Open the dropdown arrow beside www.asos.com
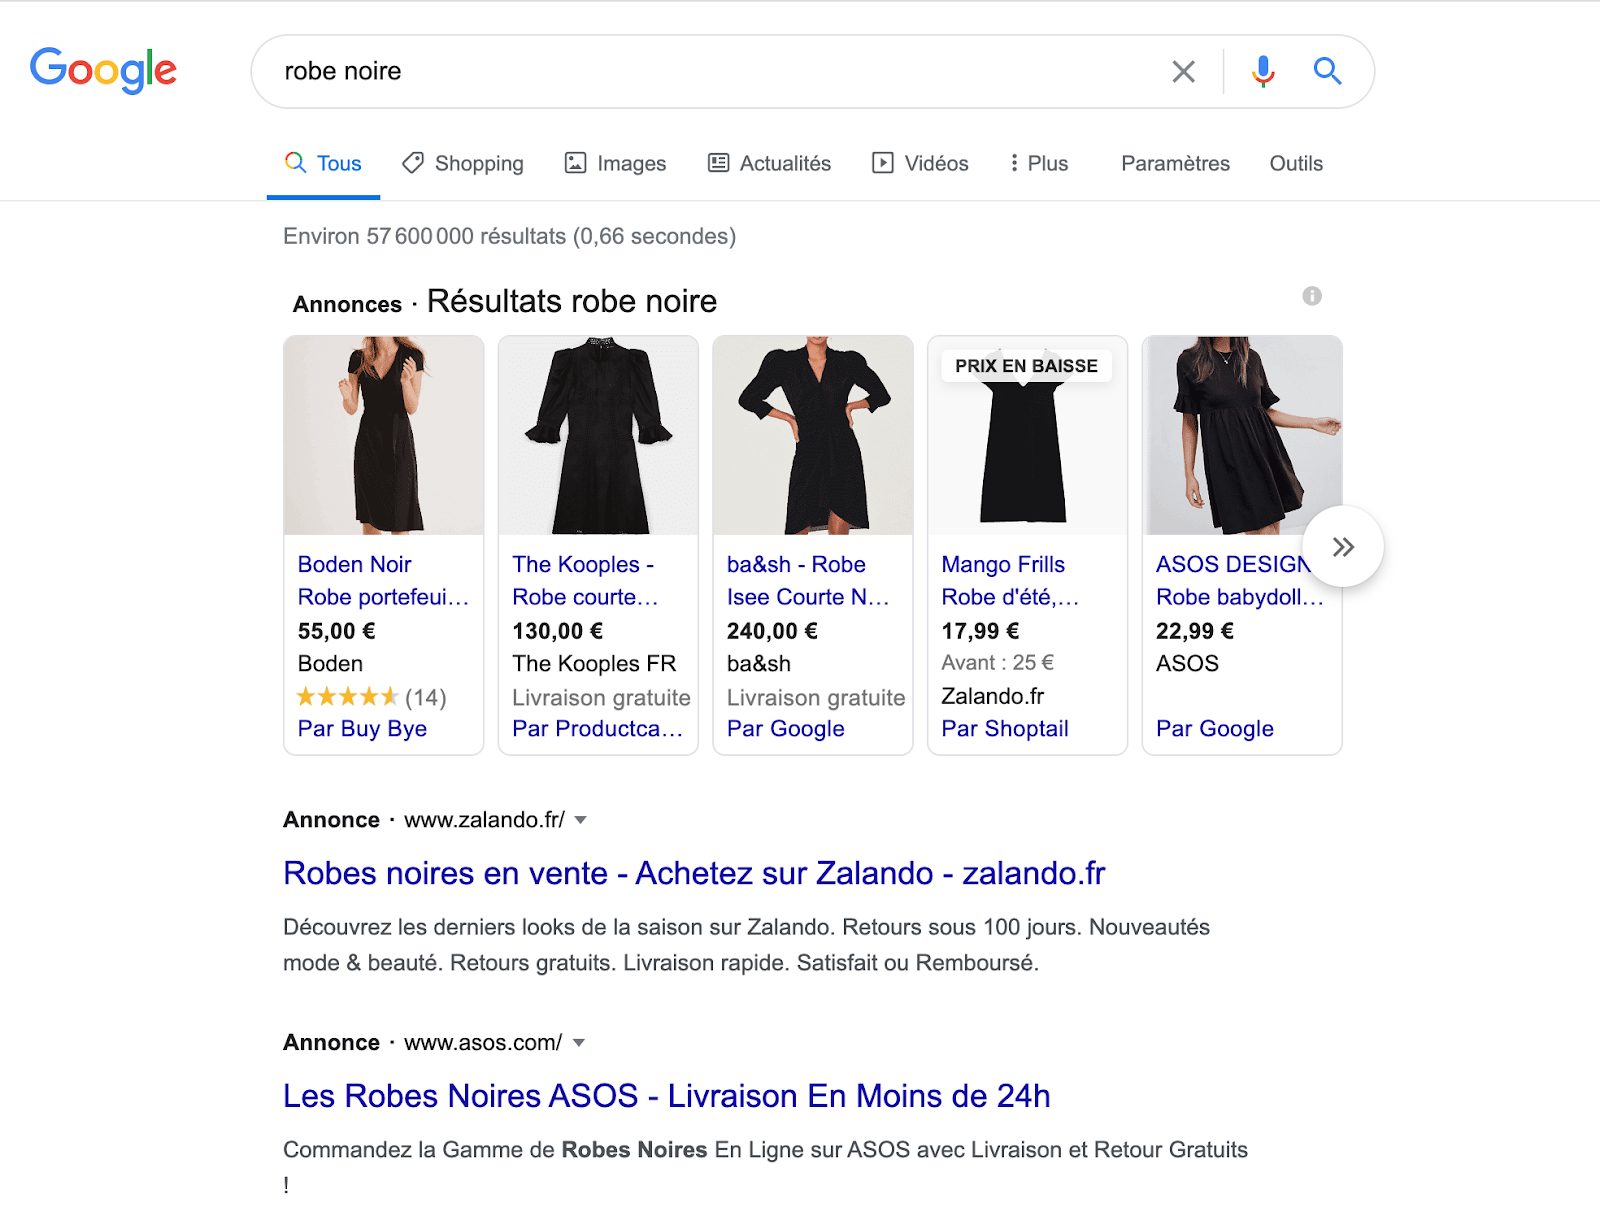 [x=578, y=1043]
